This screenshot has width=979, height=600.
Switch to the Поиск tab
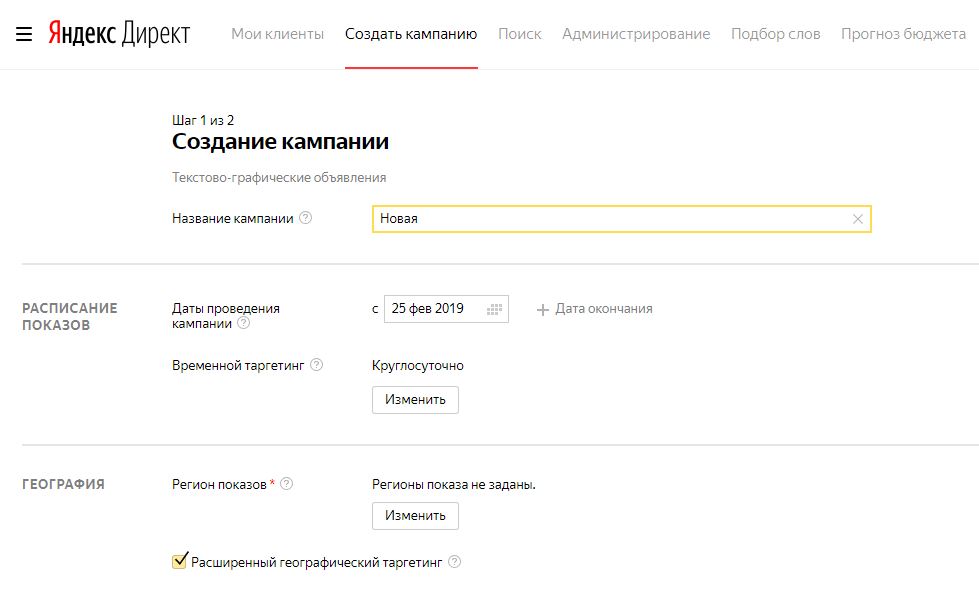pos(519,33)
